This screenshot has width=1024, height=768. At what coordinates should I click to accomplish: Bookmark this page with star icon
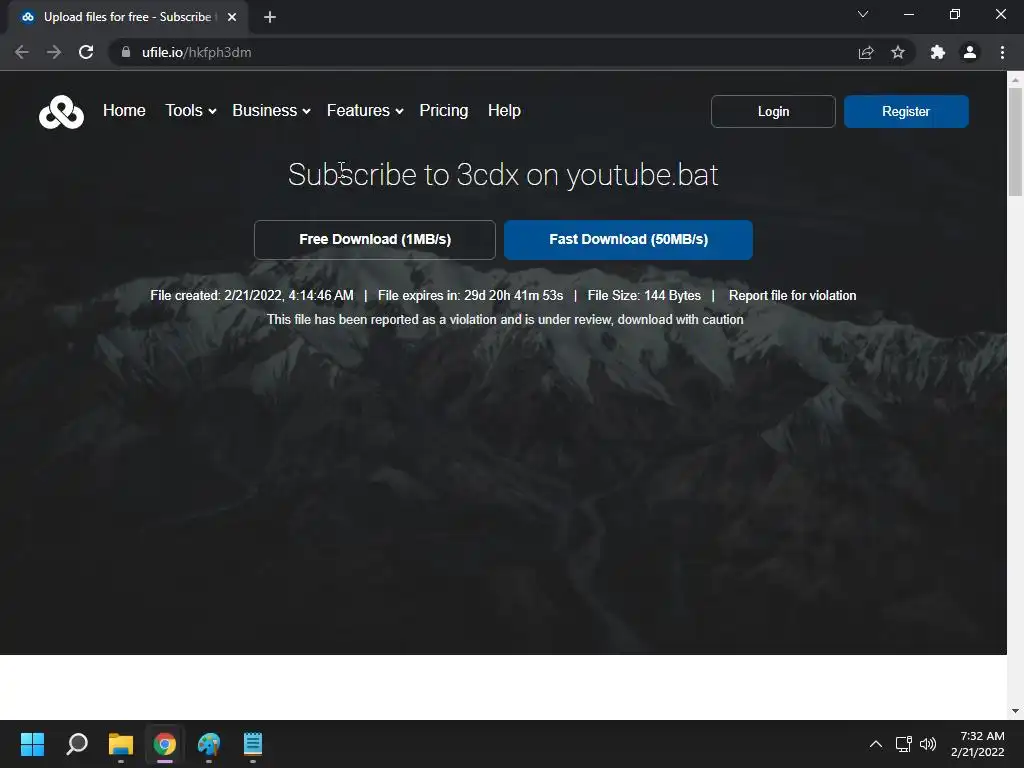[x=898, y=52]
